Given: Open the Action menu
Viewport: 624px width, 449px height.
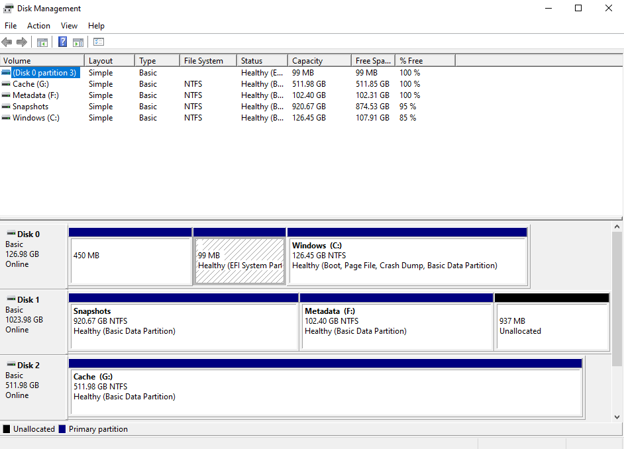Looking at the screenshot, I should coord(39,26).
